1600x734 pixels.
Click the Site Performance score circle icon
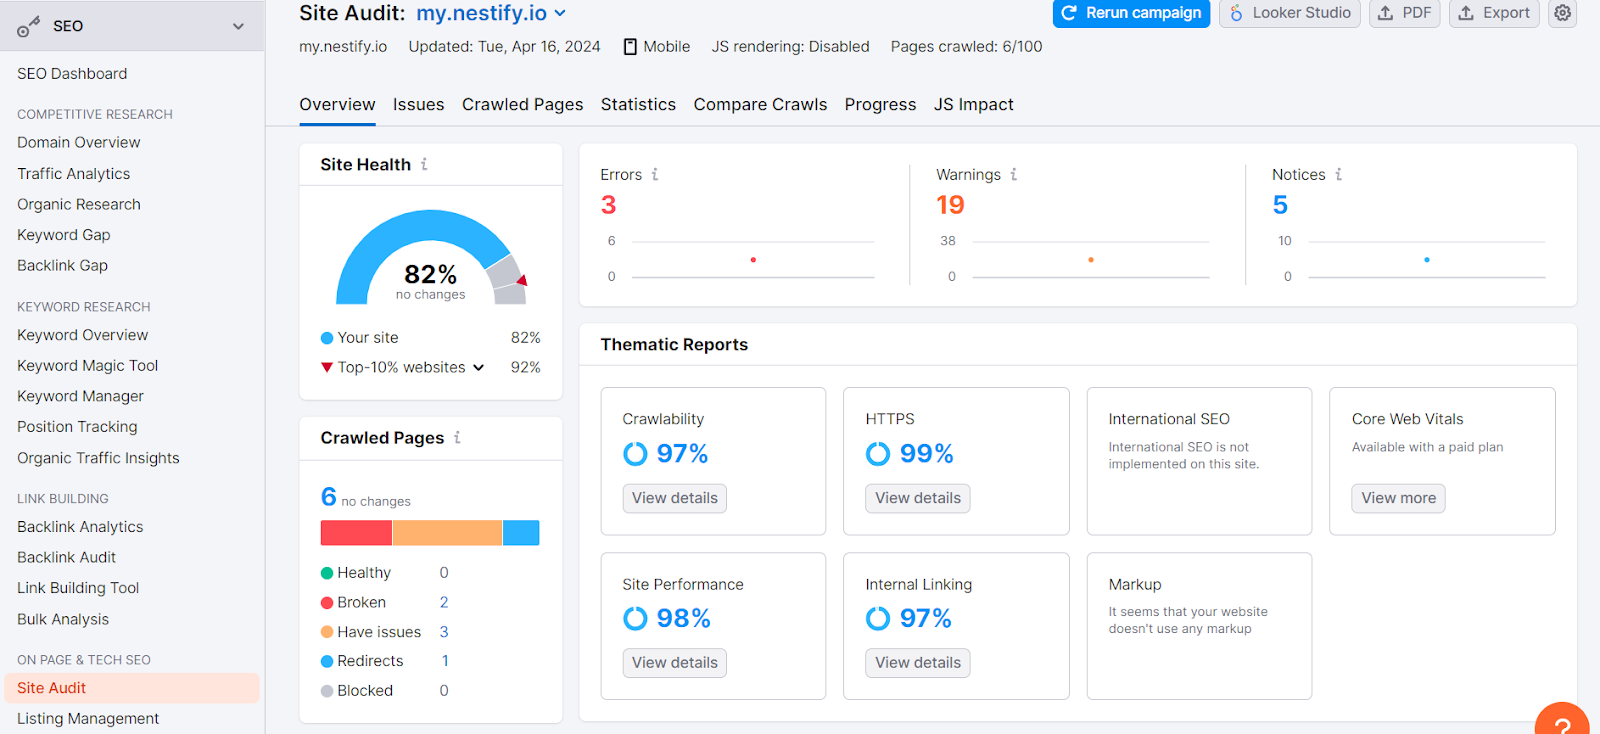click(x=635, y=619)
